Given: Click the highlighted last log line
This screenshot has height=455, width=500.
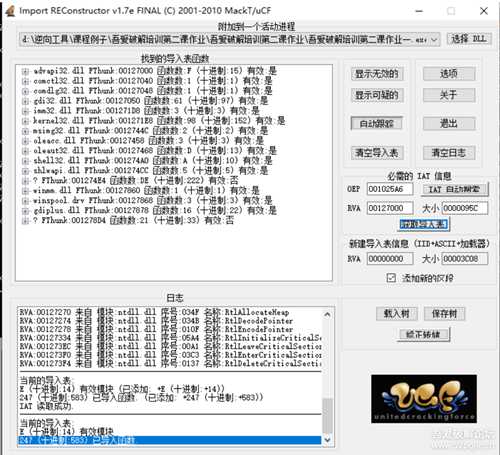Looking at the screenshot, I should click(x=170, y=440).
